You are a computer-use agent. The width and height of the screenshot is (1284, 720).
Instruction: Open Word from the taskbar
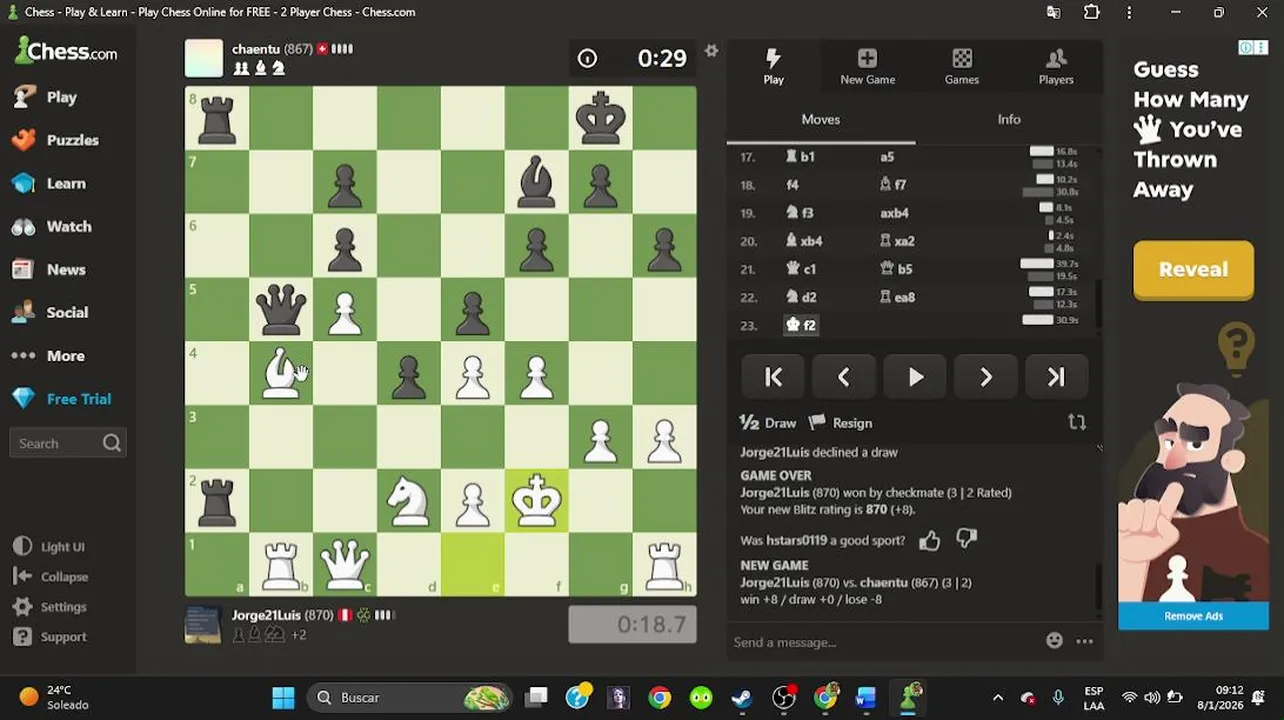pyautogui.click(x=866, y=697)
